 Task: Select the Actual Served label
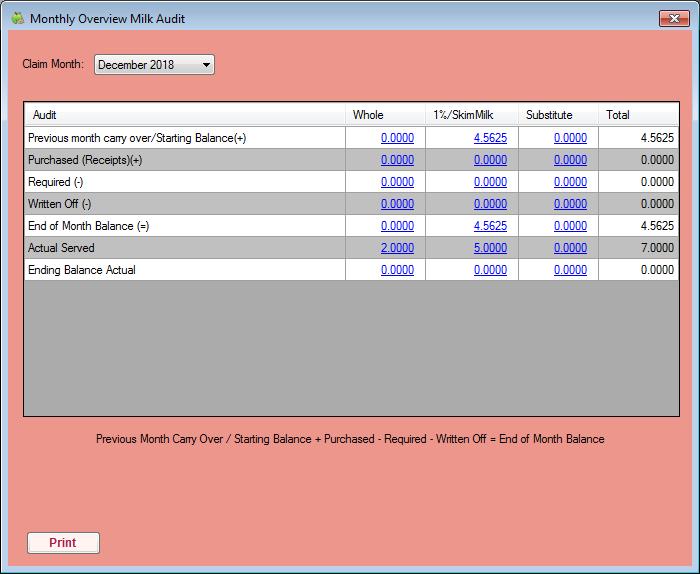61,248
